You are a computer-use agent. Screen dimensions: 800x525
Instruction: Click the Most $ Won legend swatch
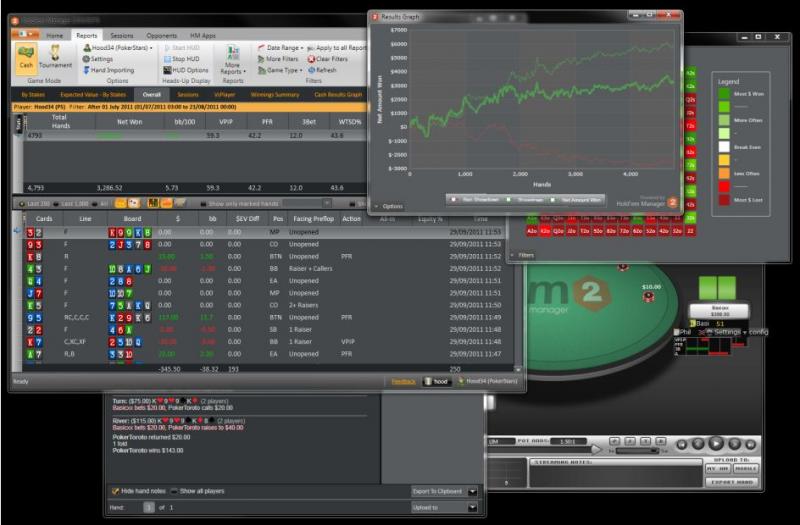pos(724,94)
